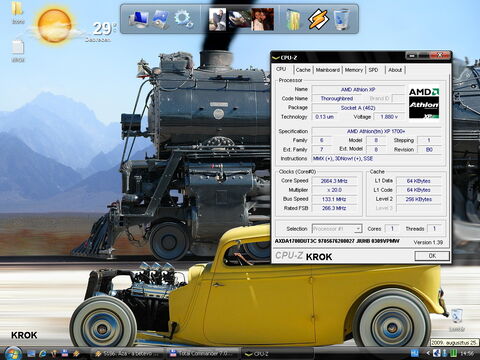Click the Version 1.39 label

pos(428,242)
